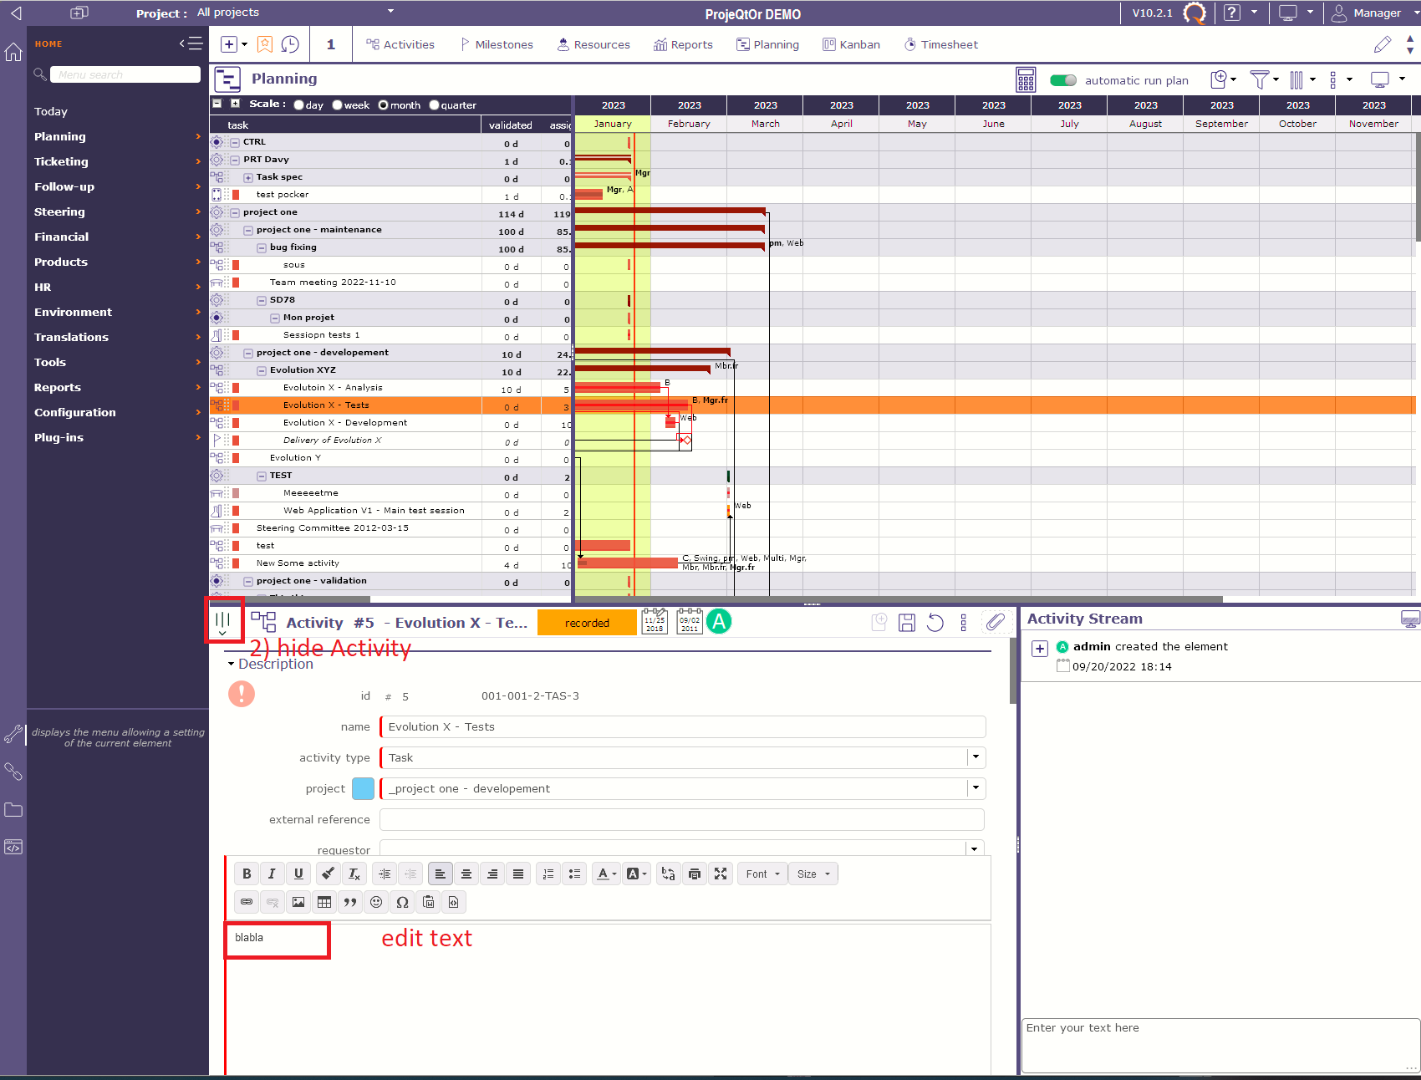Open the activity type dropdown

click(x=975, y=758)
